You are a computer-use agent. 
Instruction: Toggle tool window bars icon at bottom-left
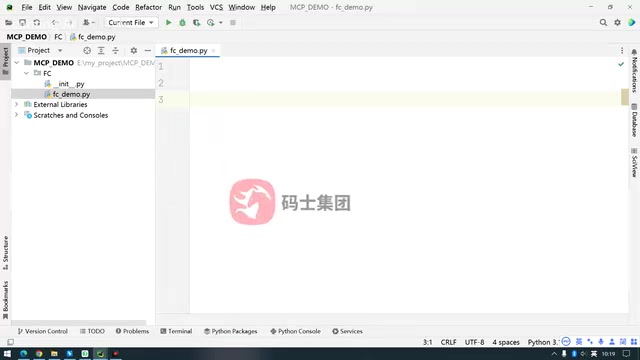(x=11, y=342)
